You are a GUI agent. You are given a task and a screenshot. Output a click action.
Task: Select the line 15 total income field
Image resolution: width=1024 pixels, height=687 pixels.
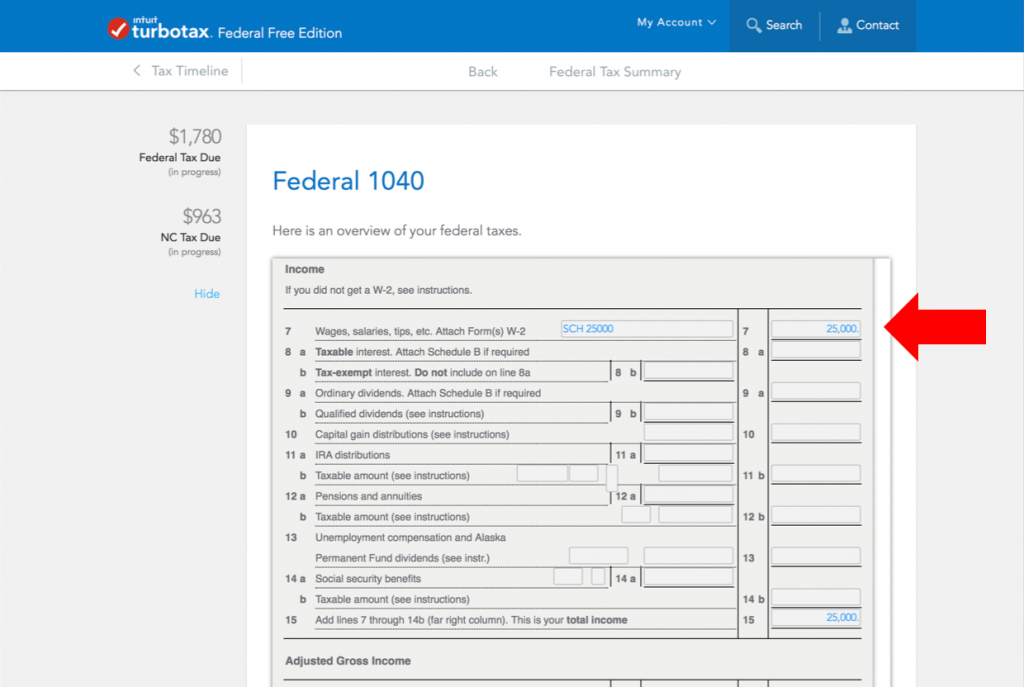tap(815, 619)
